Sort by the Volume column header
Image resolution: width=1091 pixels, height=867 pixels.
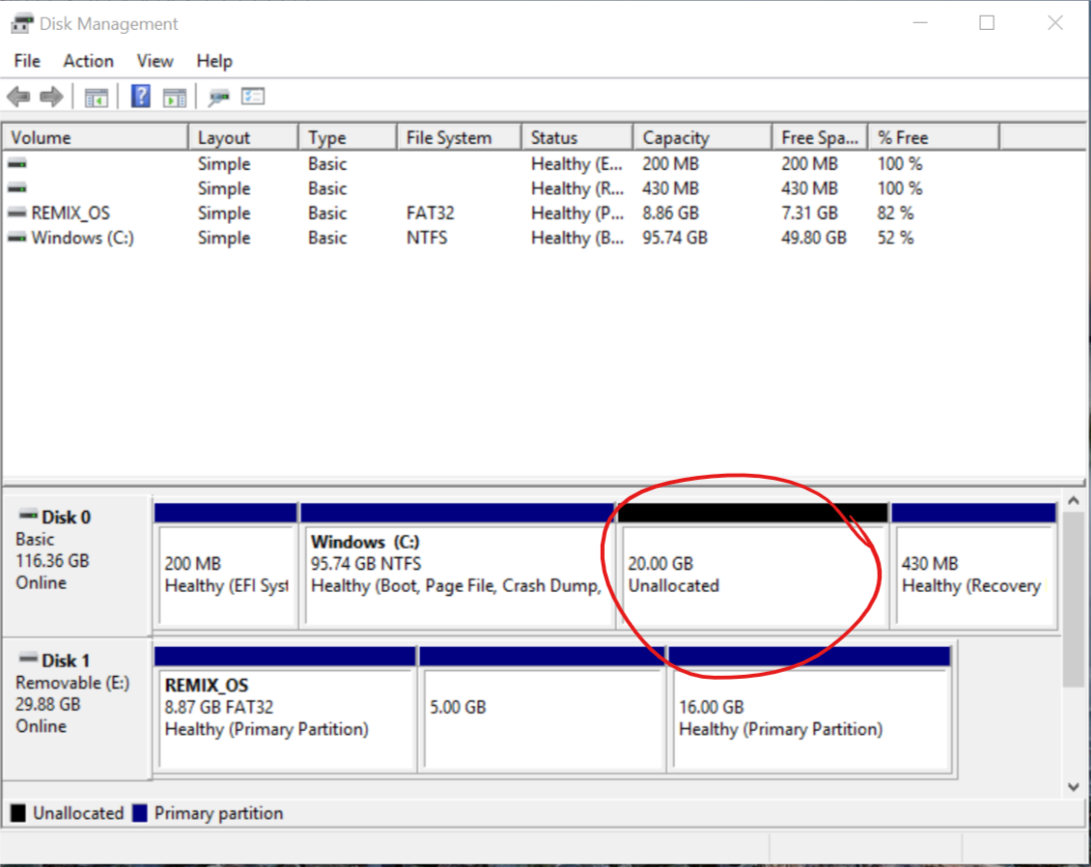(x=95, y=137)
